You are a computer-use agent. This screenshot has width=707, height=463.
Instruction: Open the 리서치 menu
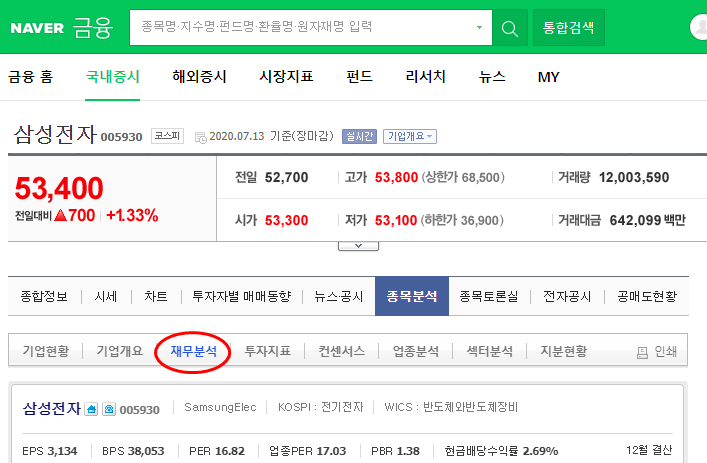coord(426,77)
